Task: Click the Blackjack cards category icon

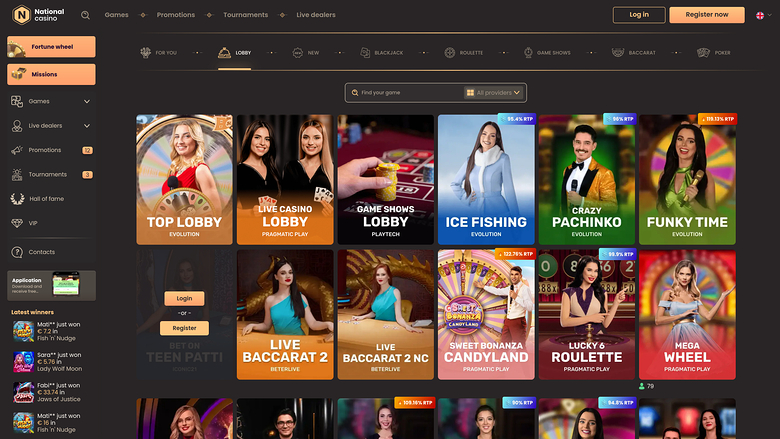Action: [x=365, y=53]
